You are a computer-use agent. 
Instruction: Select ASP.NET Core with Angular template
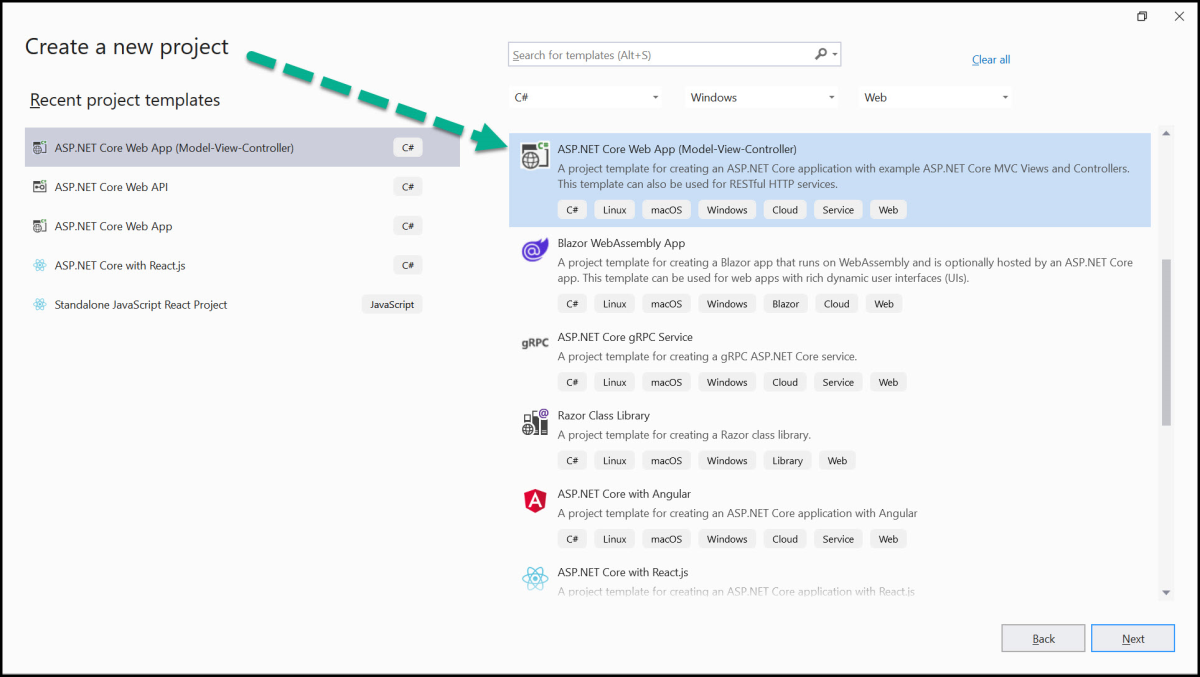[830, 517]
